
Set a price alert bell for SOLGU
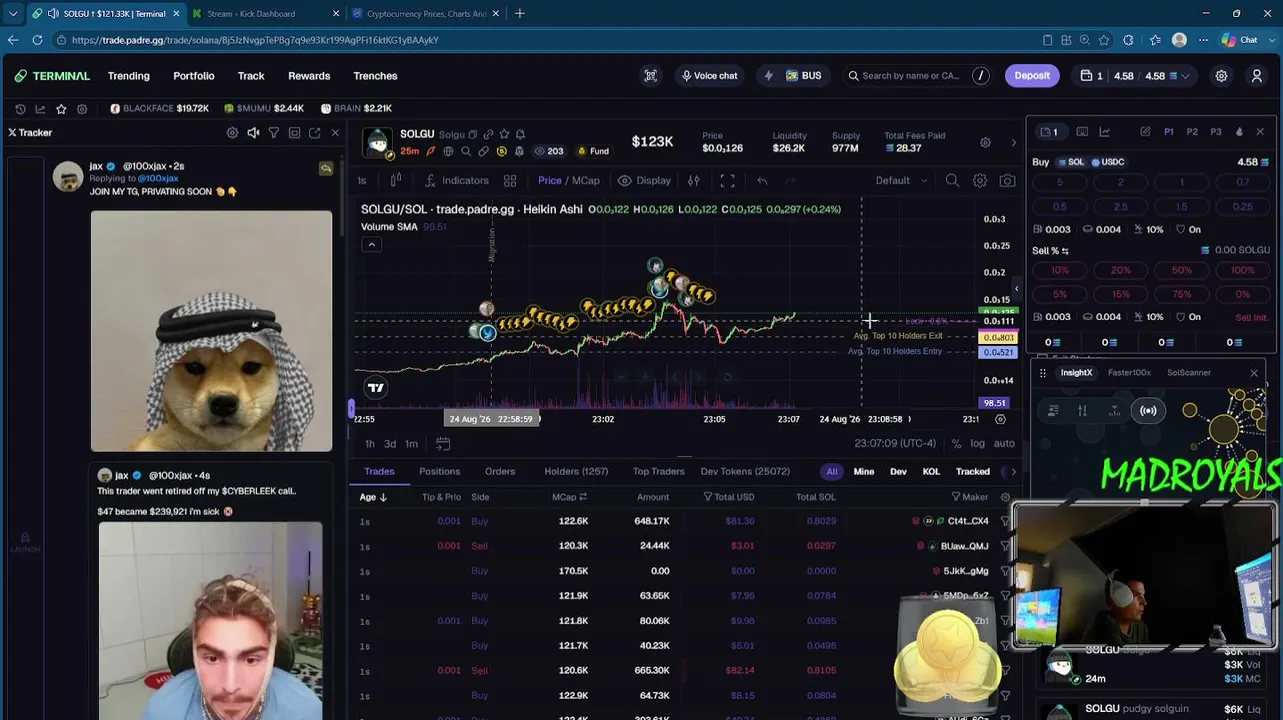(520, 134)
